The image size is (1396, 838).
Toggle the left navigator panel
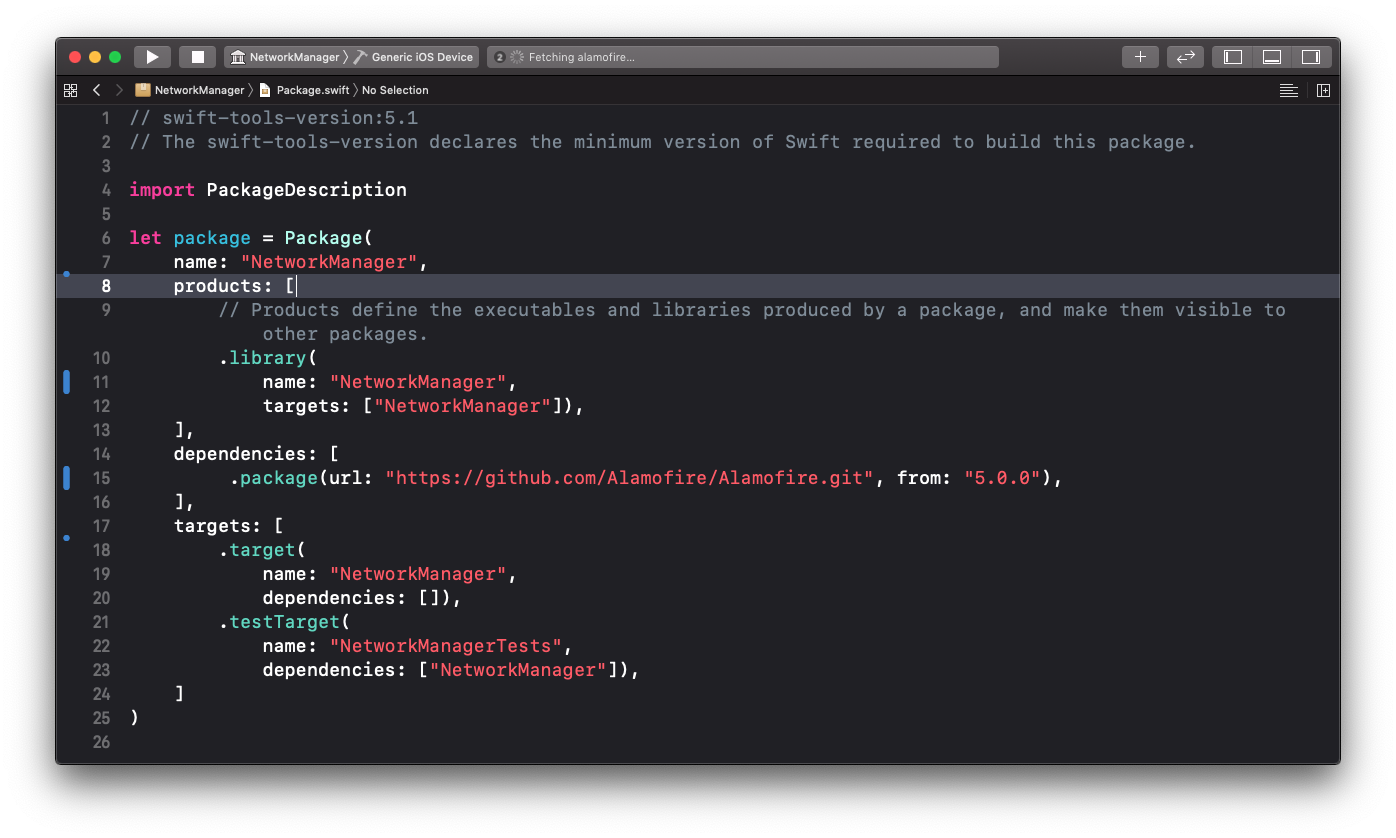[x=1233, y=57]
